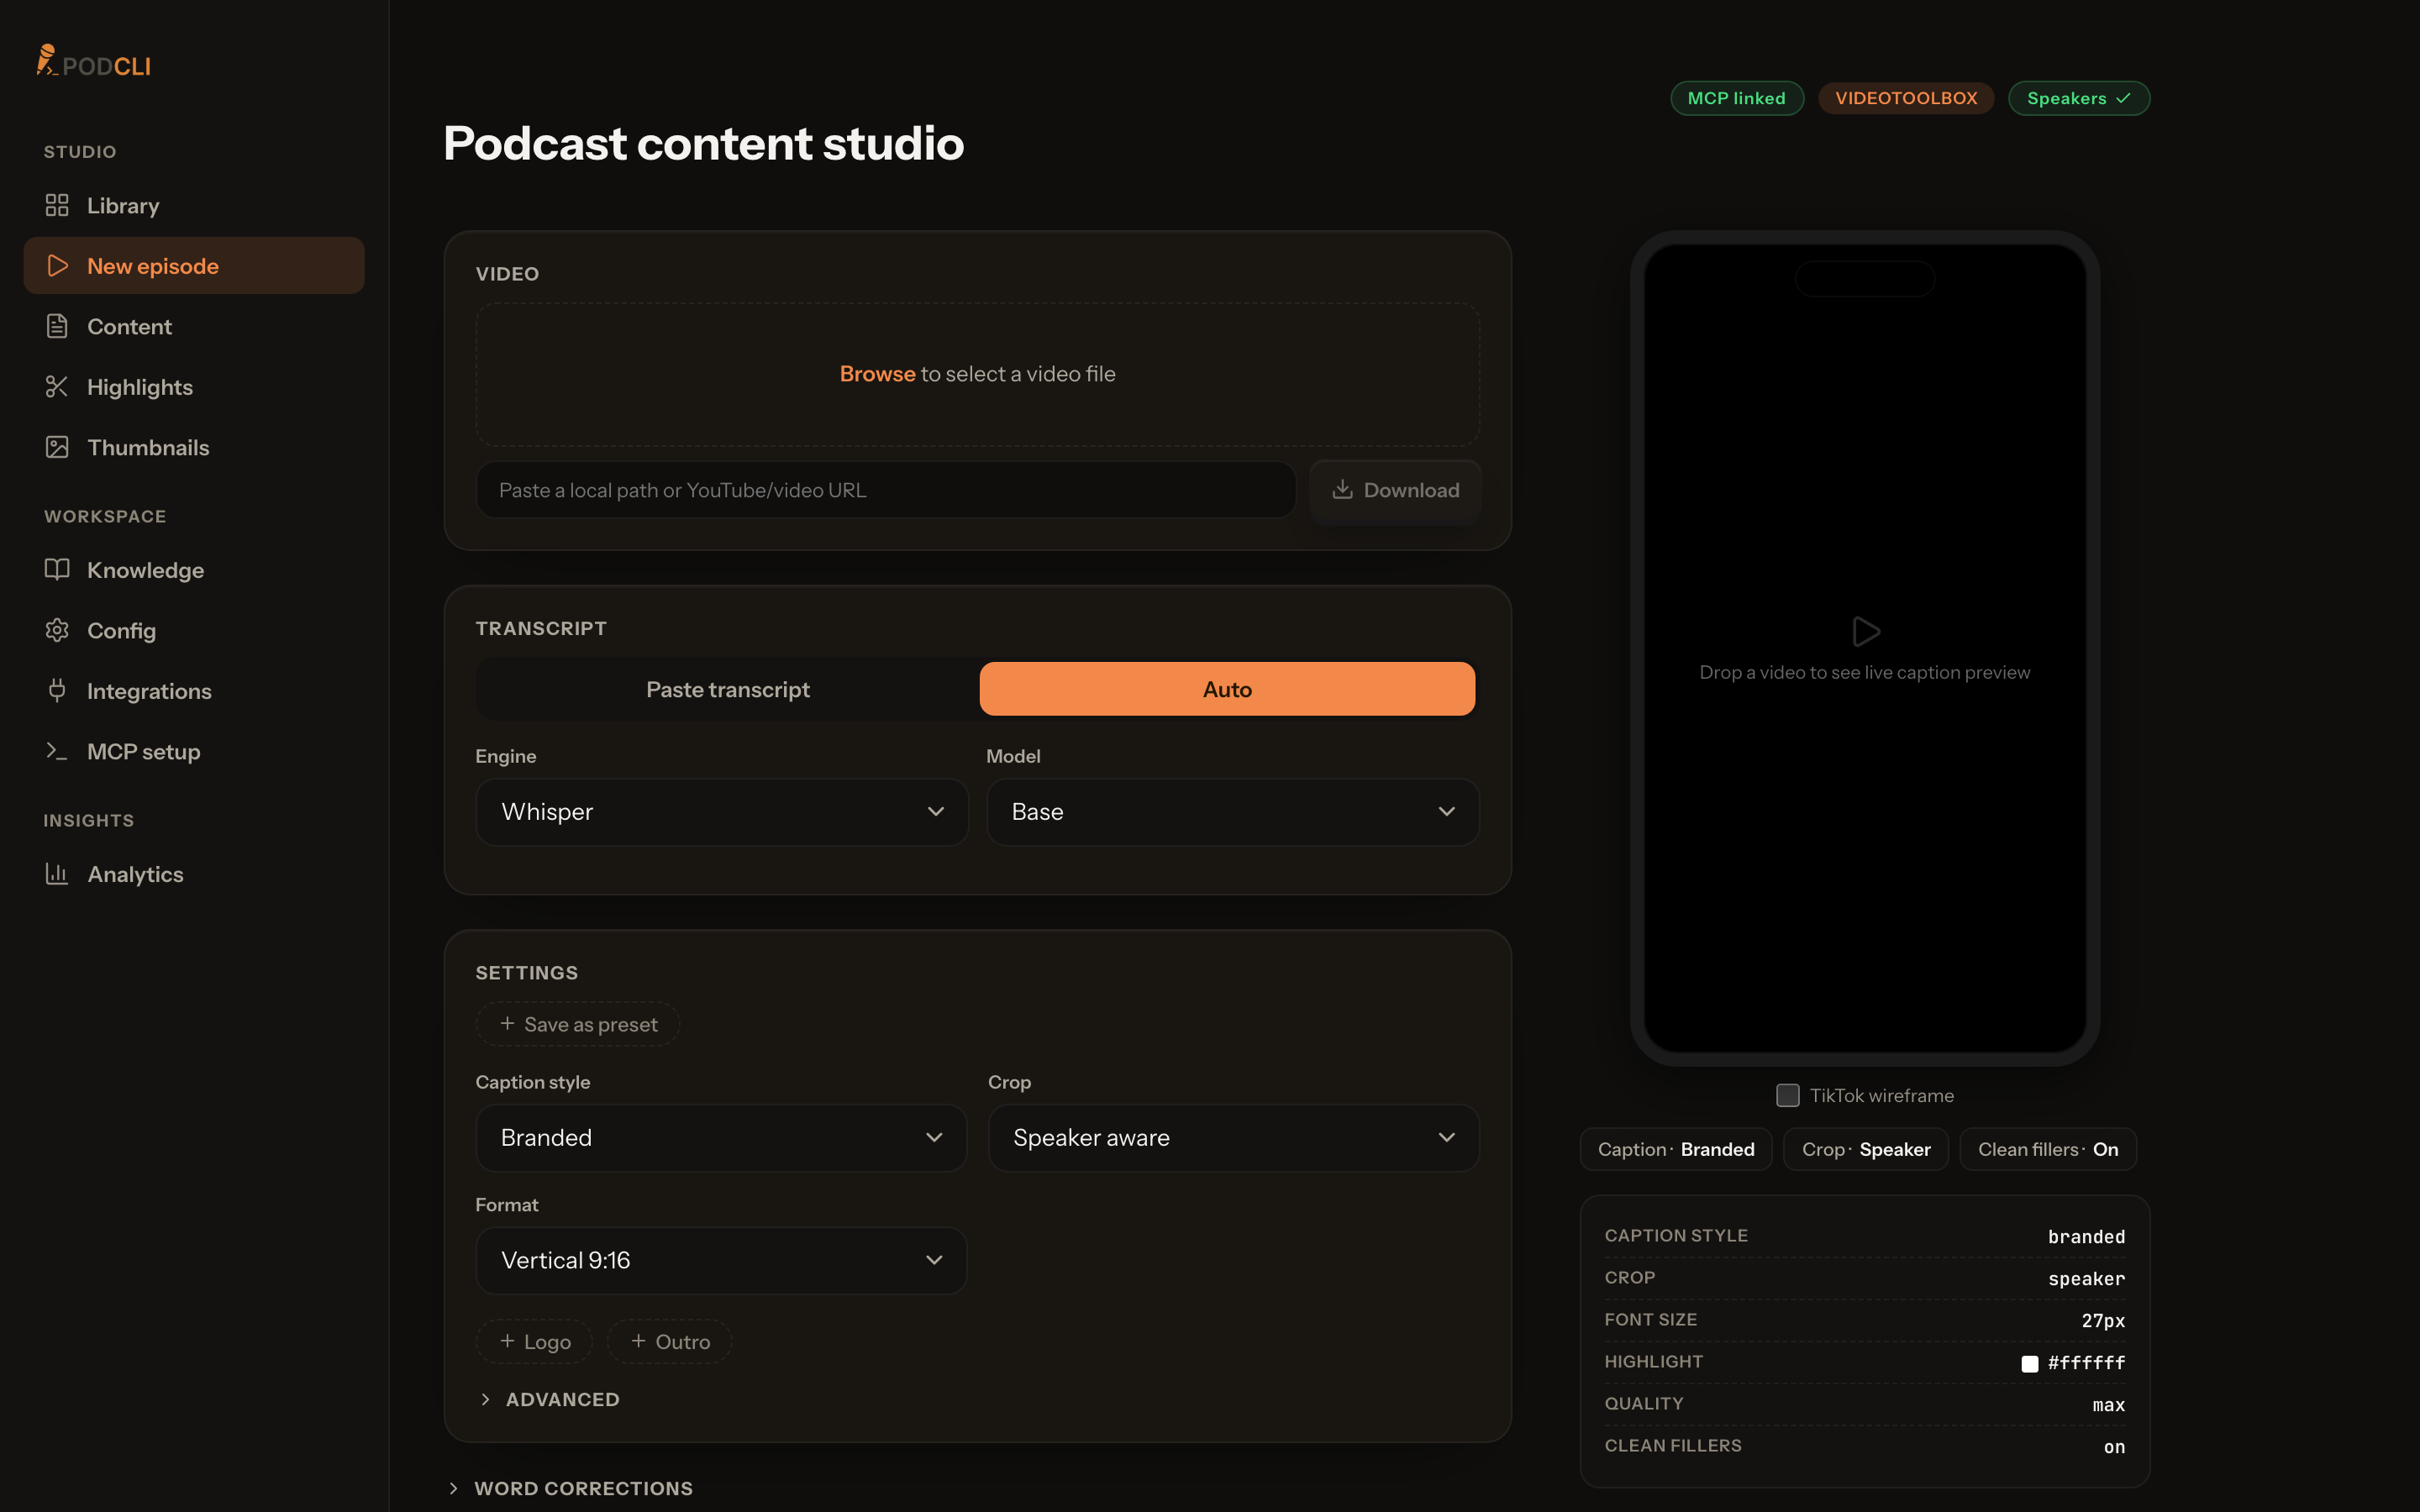This screenshot has width=2420, height=1512.
Task: Toggle the TikTok wireframe checkbox
Action: coord(1787,1095)
